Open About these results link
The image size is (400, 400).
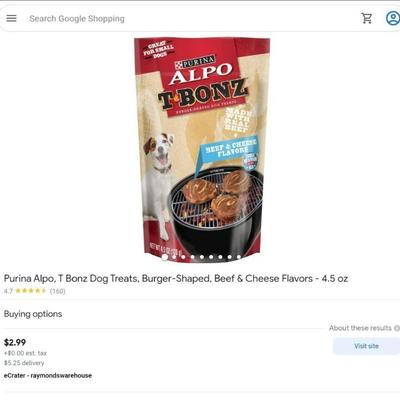tap(360, 328)
